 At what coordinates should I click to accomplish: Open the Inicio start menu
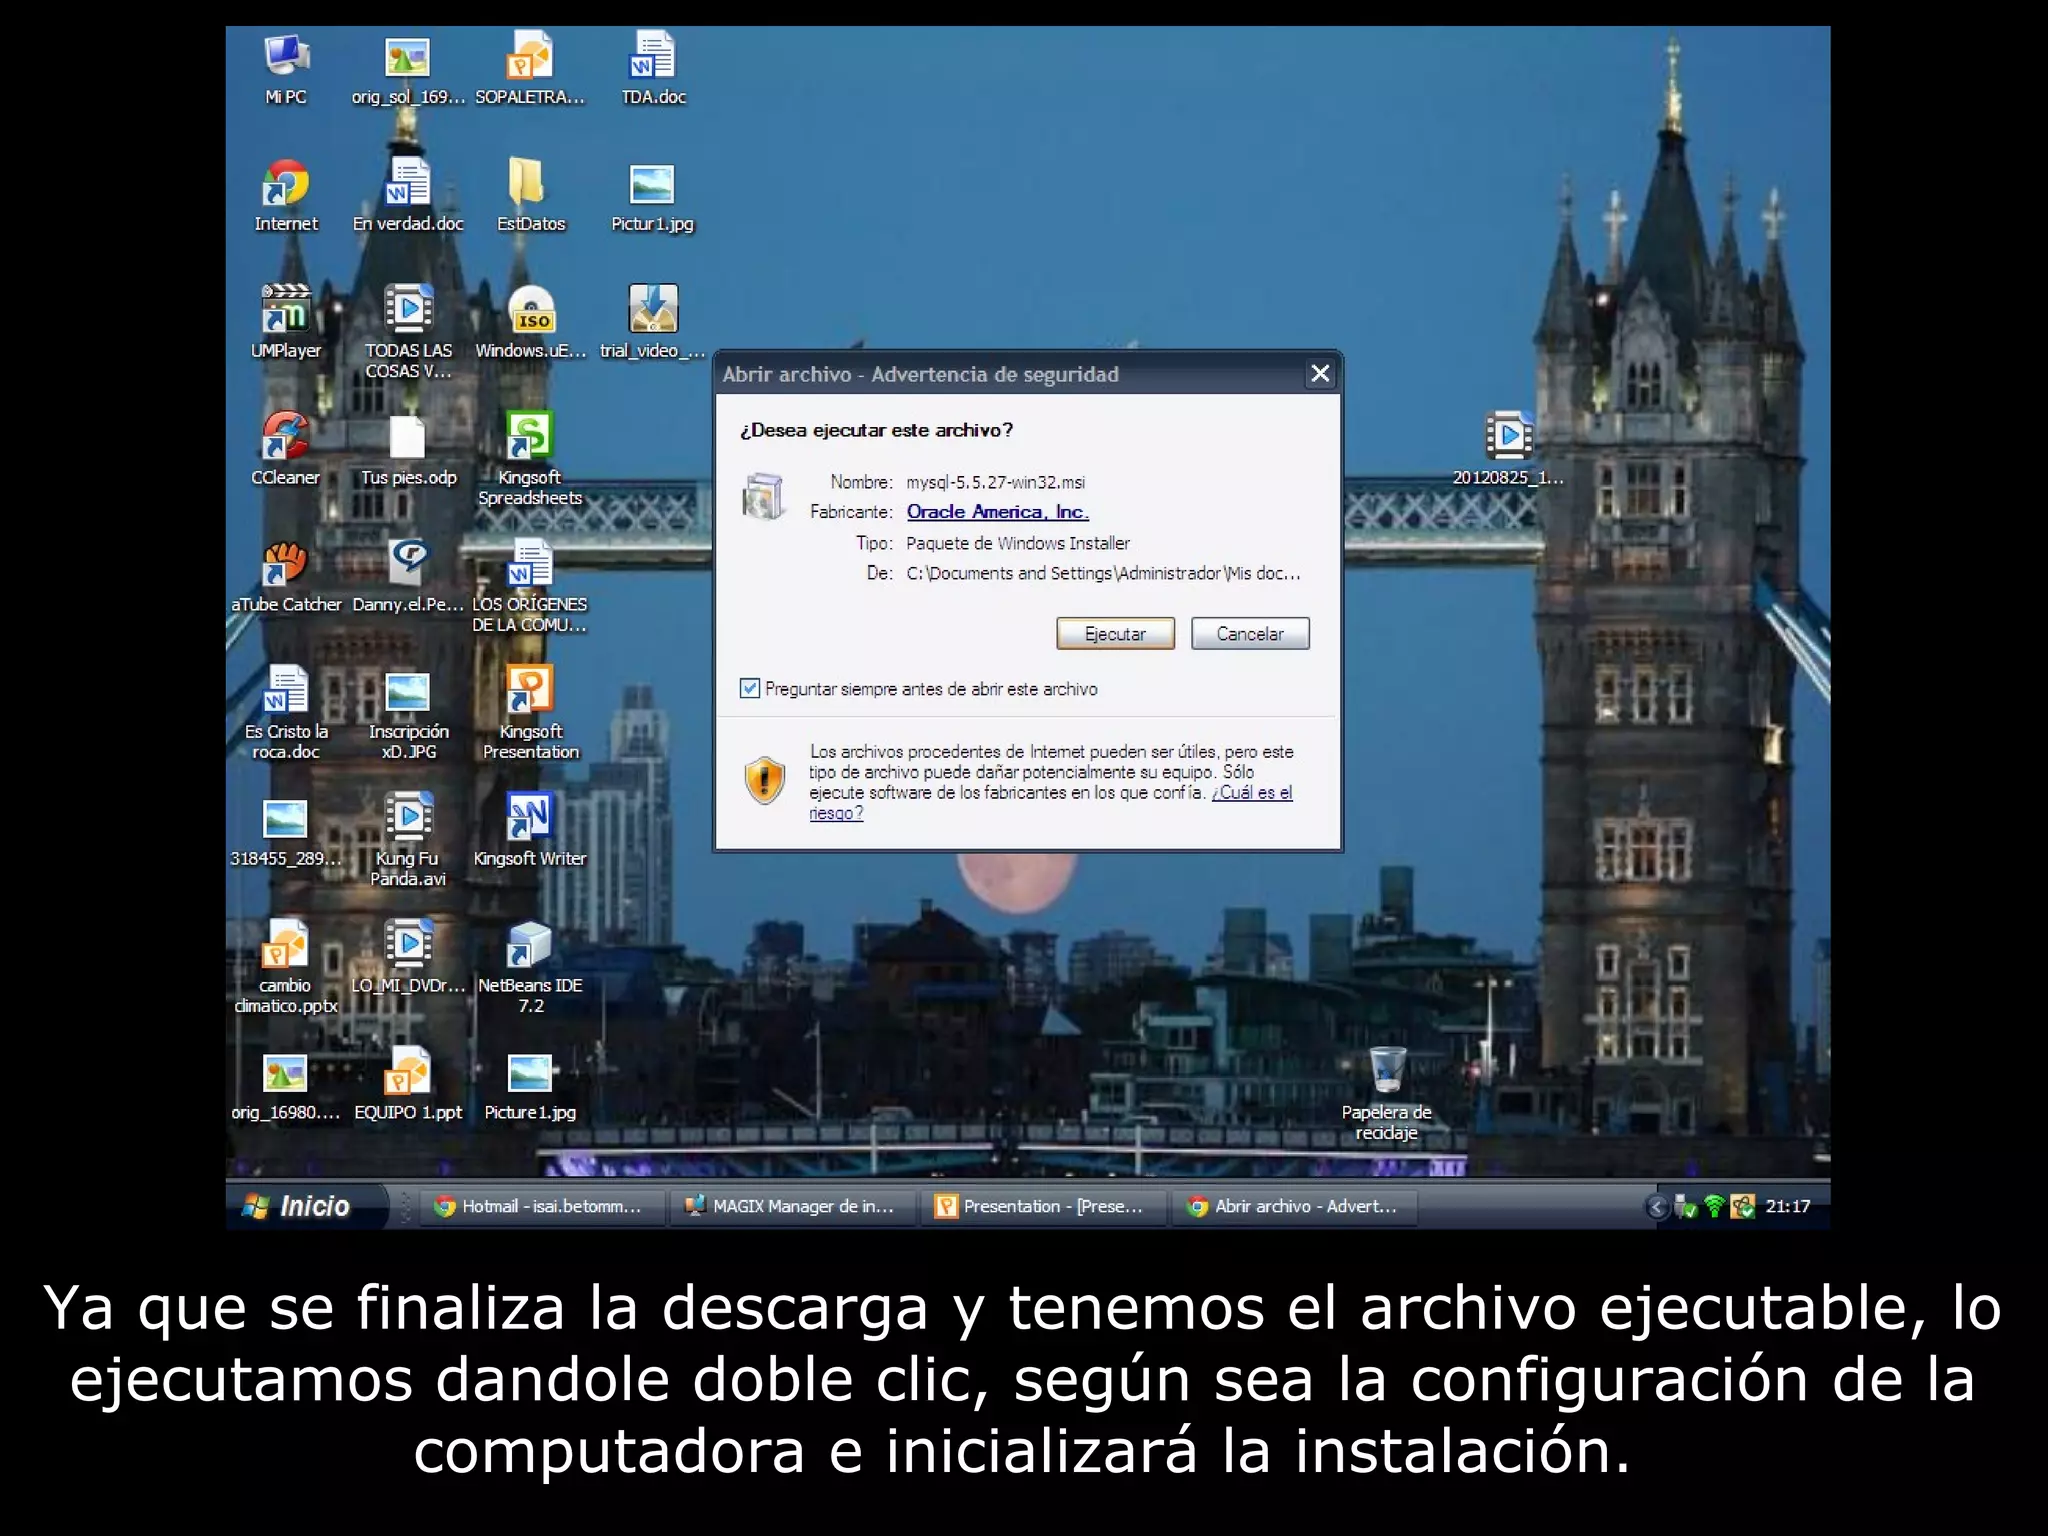pos(305,1206)
